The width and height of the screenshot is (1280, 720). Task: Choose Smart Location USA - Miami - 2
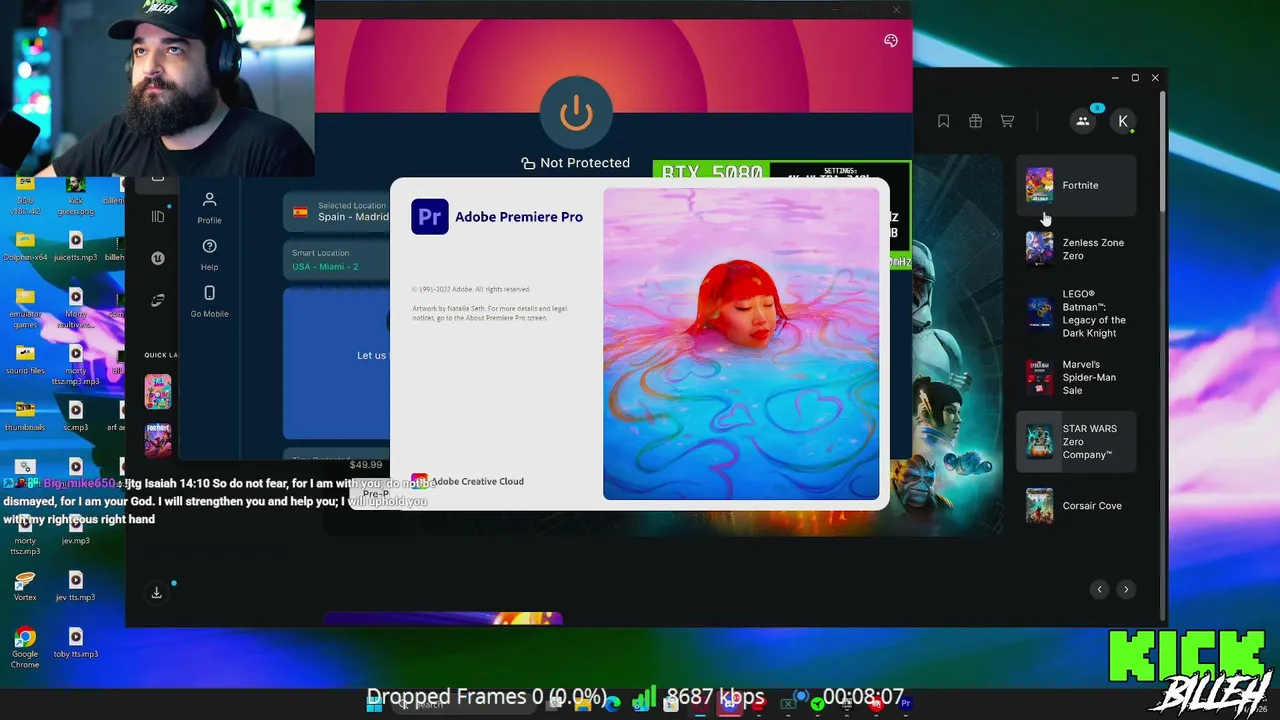(x=338, y=260)
